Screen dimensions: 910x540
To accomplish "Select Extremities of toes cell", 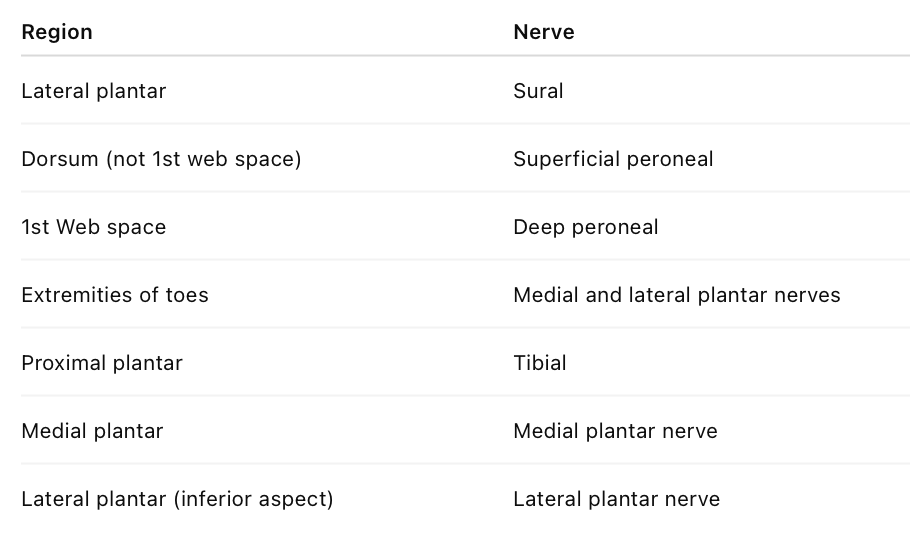I will pyautogui.click(x=115, y=295).
